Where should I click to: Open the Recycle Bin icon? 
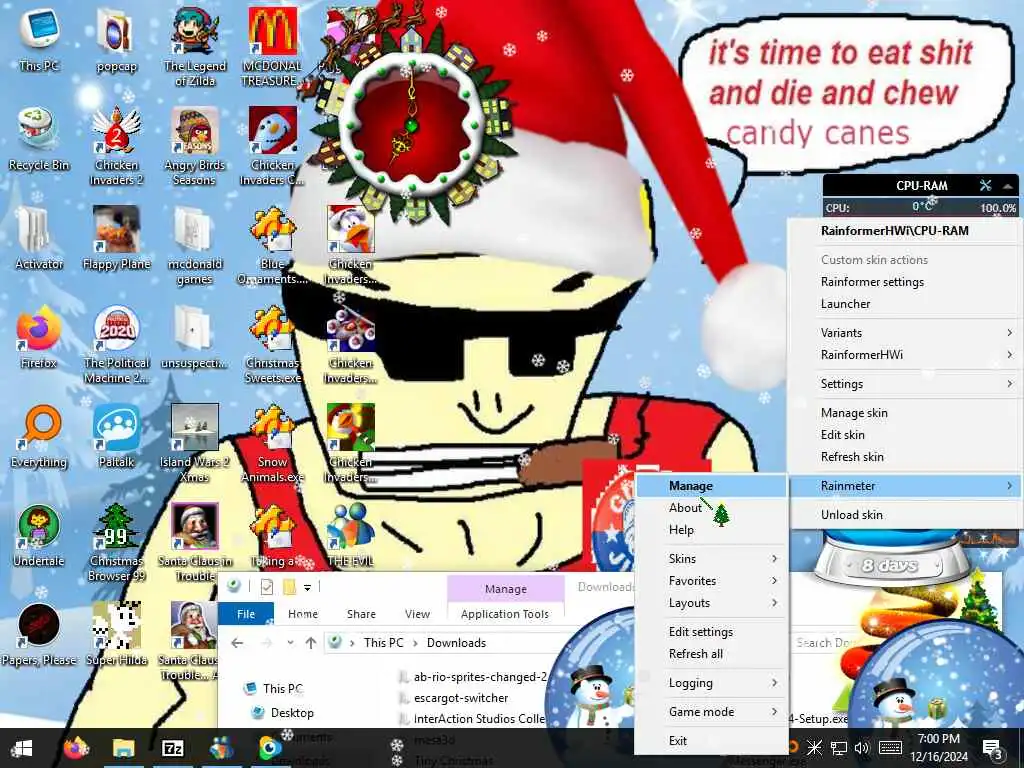39,138
